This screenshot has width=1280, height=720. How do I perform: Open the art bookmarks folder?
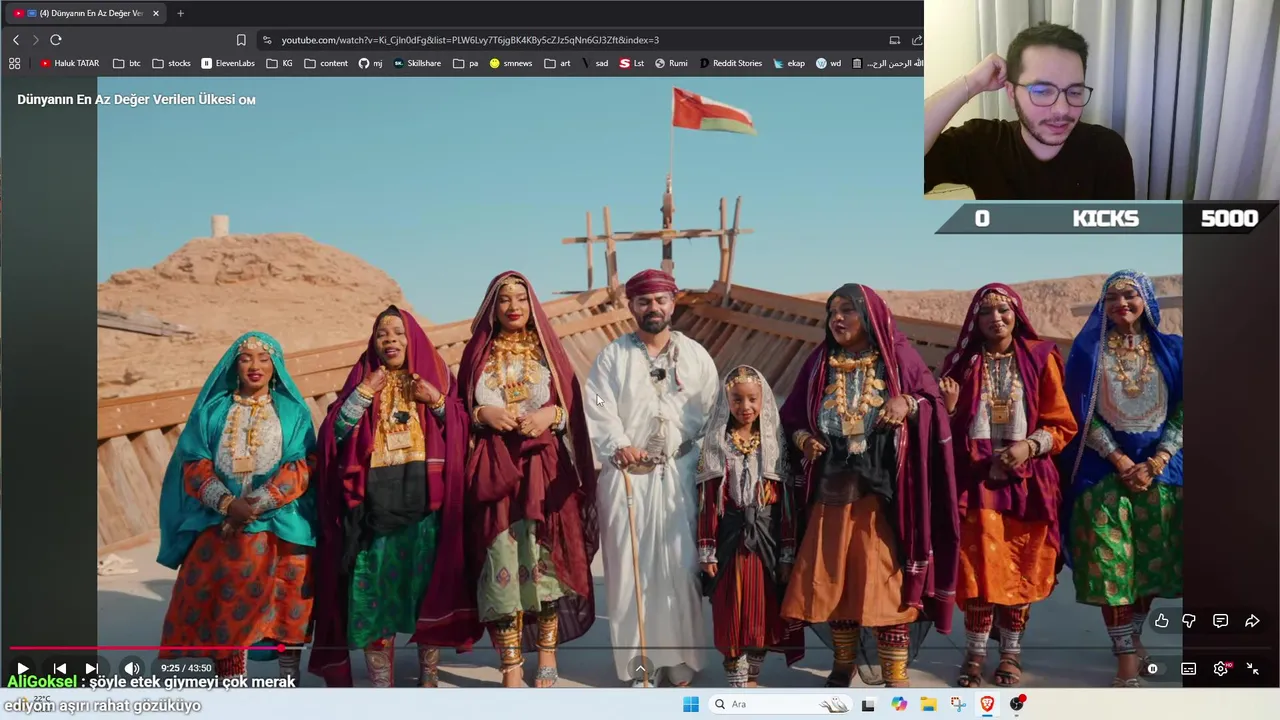pyautogui.click(x=558, y=63)
